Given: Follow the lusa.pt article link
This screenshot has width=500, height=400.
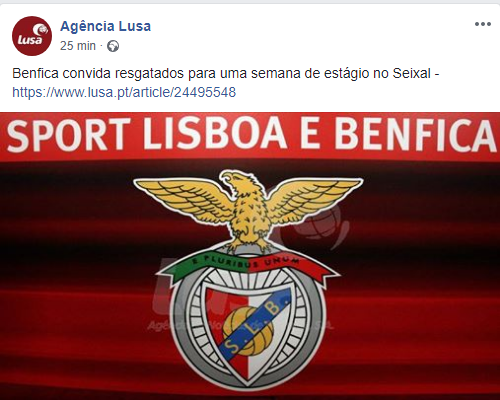Looking at the screenshot, I should click(124, 92).
